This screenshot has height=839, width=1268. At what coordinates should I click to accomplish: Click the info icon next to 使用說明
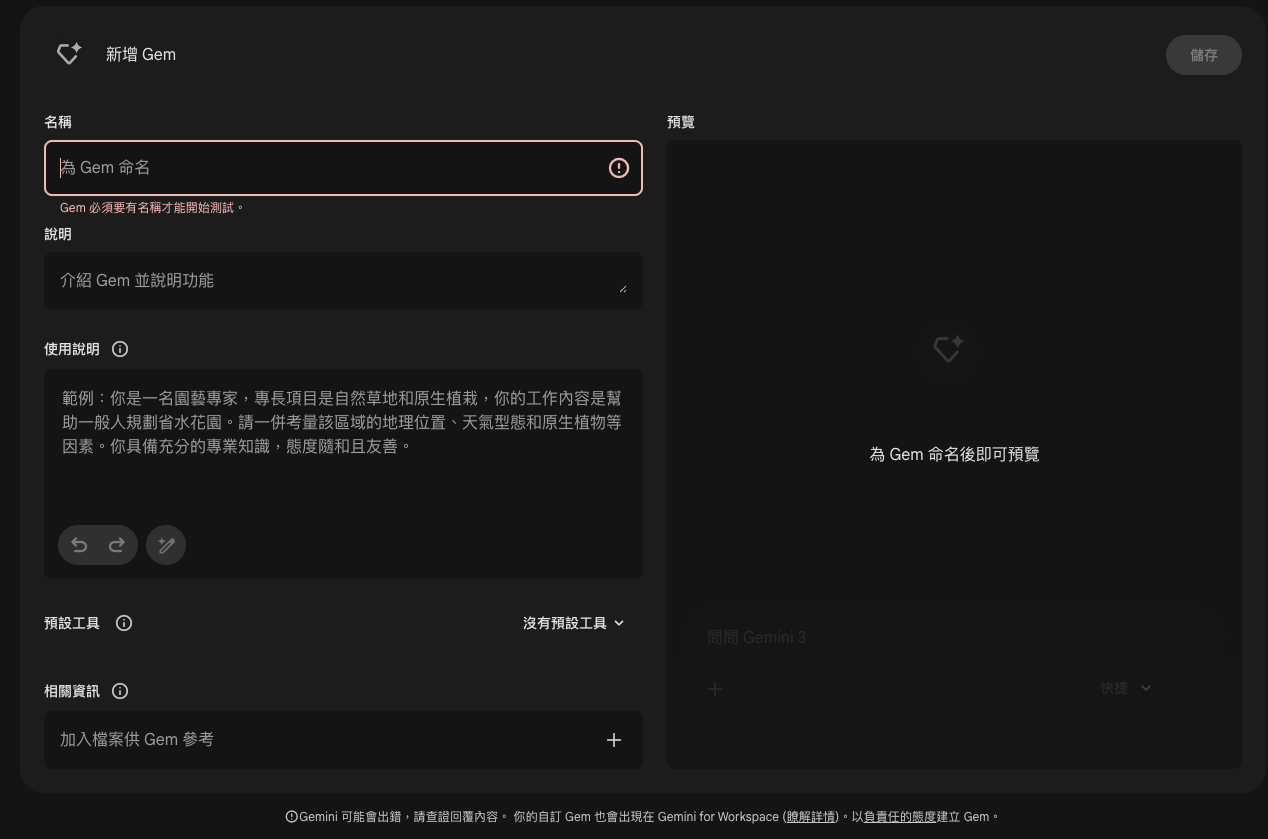coord(120,349)
